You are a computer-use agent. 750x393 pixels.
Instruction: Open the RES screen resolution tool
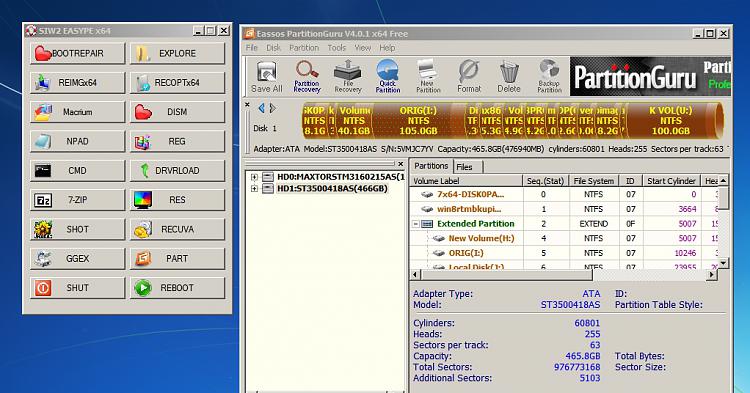(x=177, y=200)
